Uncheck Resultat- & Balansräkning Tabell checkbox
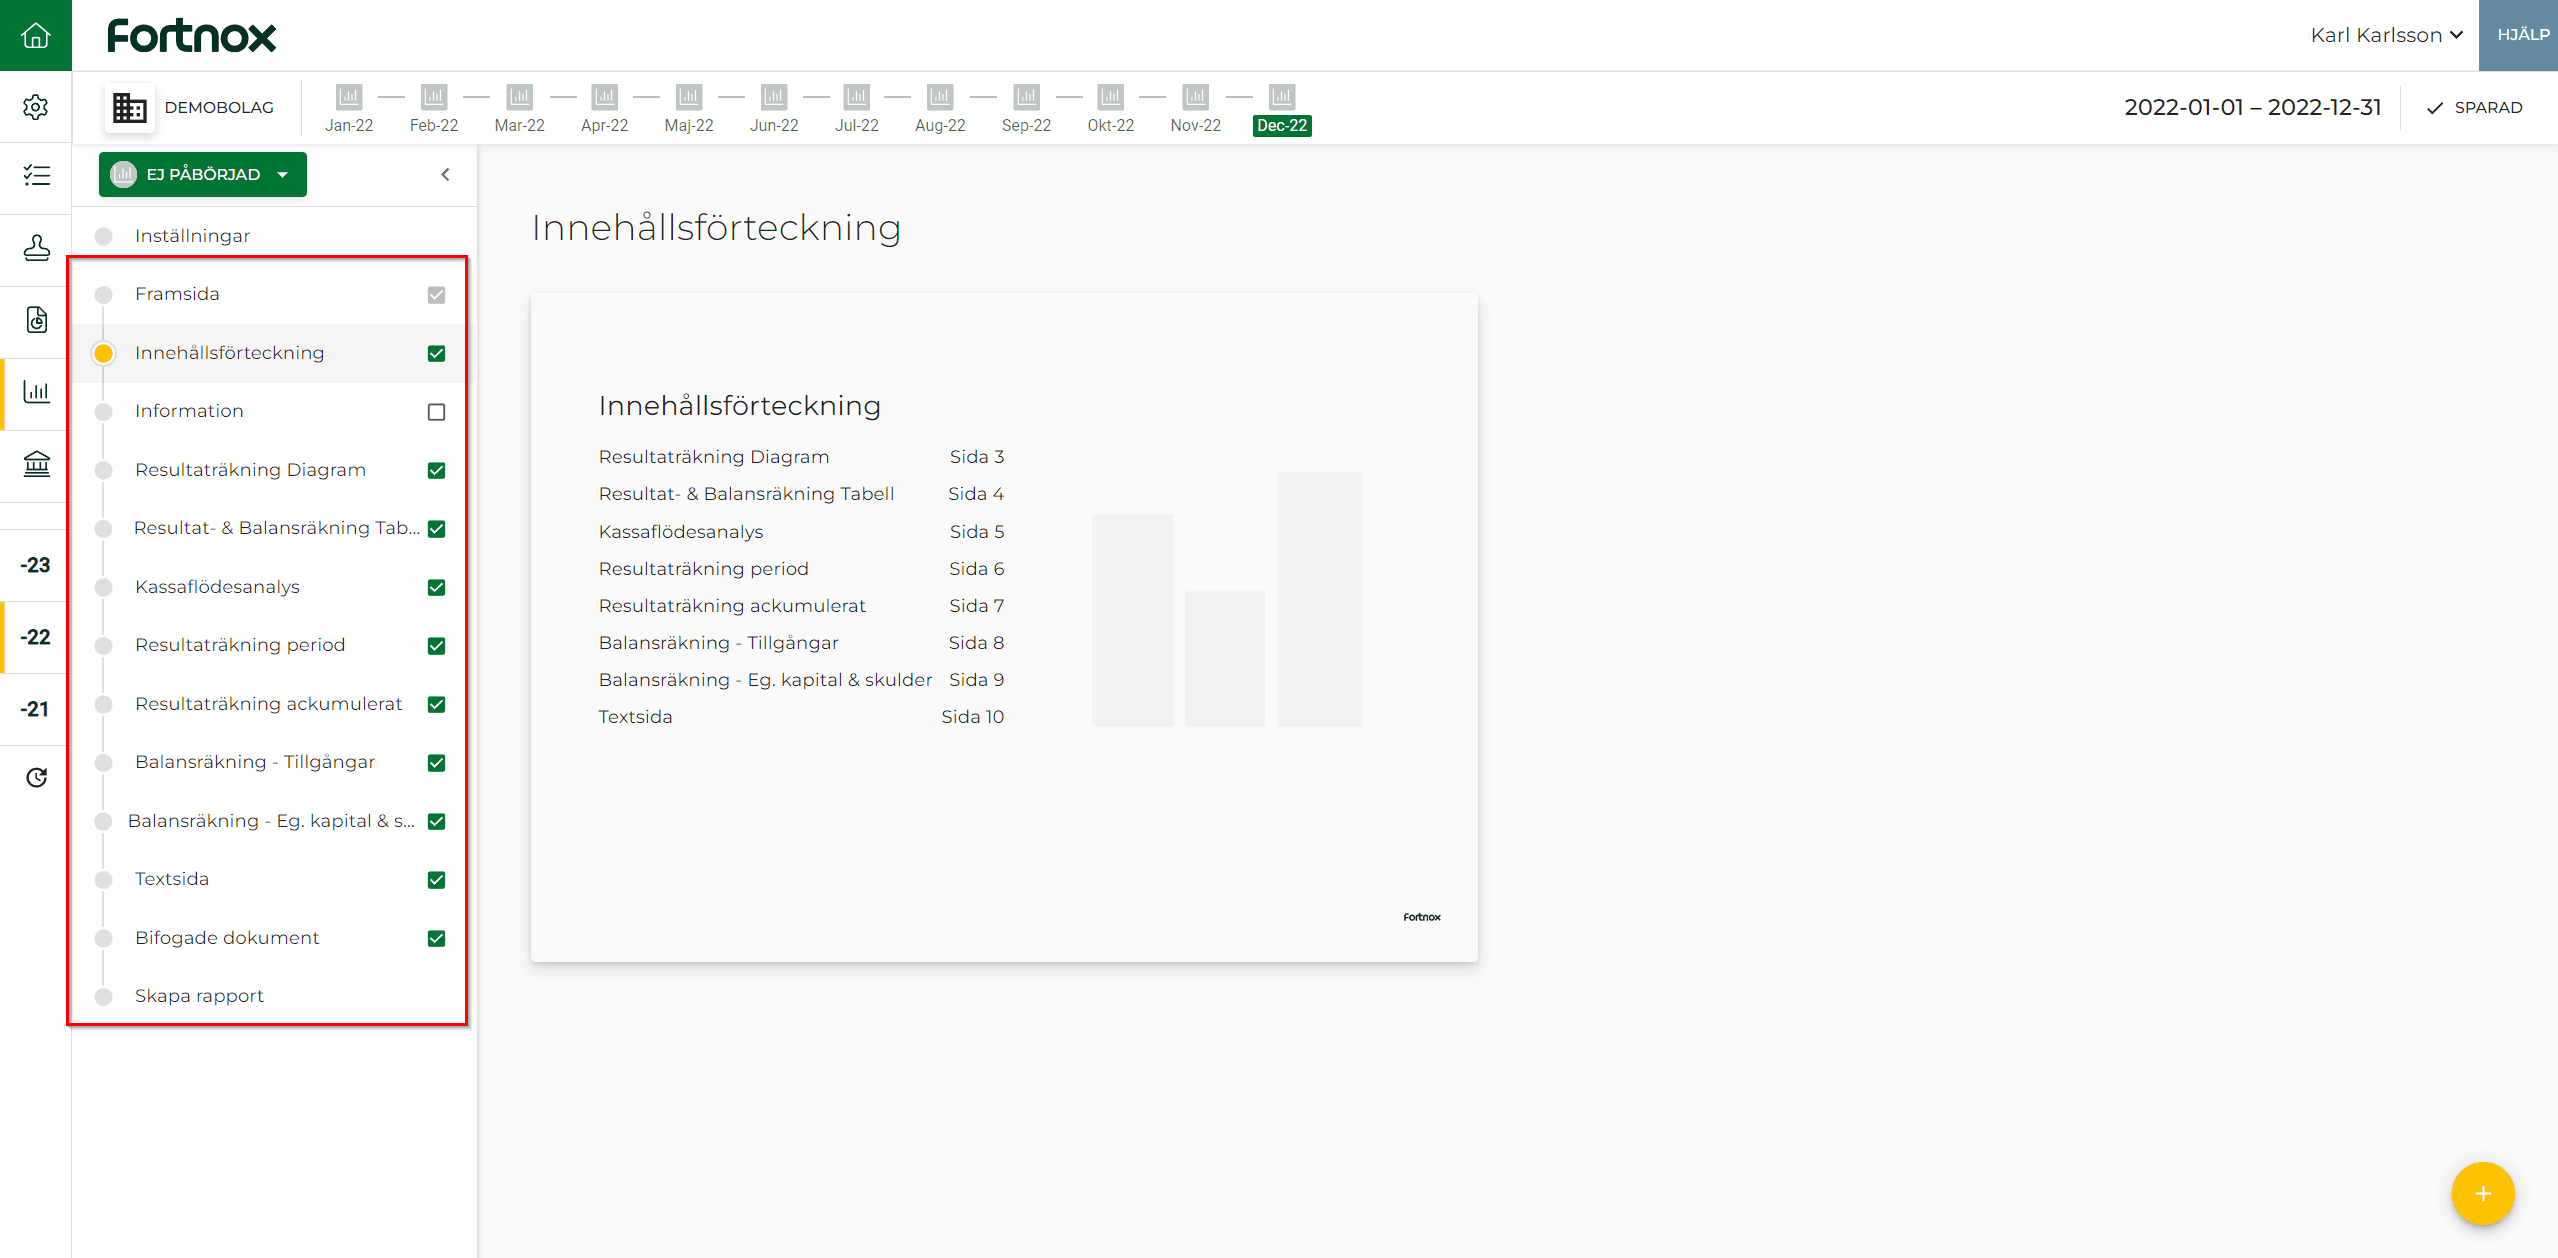Image resolution: width=2558 pixels, height=1258 pixels. 436,529
